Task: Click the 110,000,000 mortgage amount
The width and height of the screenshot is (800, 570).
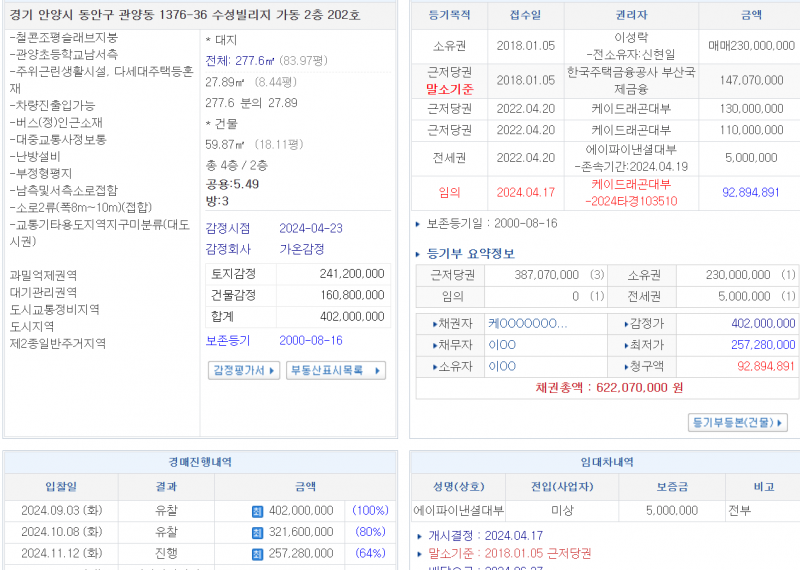Action: (751, 131)
